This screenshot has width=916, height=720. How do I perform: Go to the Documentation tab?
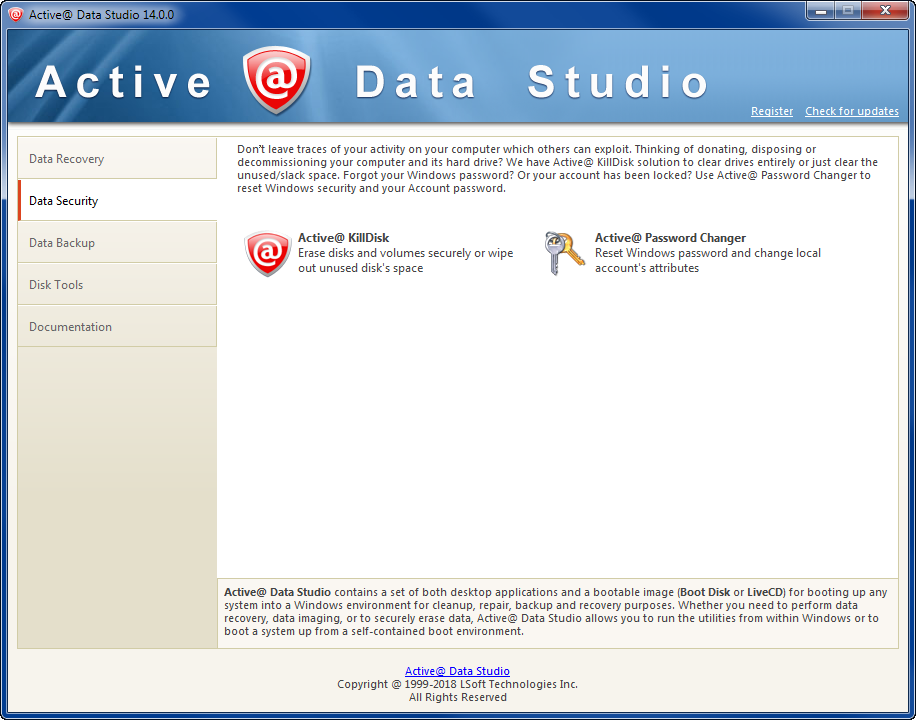click(x=117, y=327)
